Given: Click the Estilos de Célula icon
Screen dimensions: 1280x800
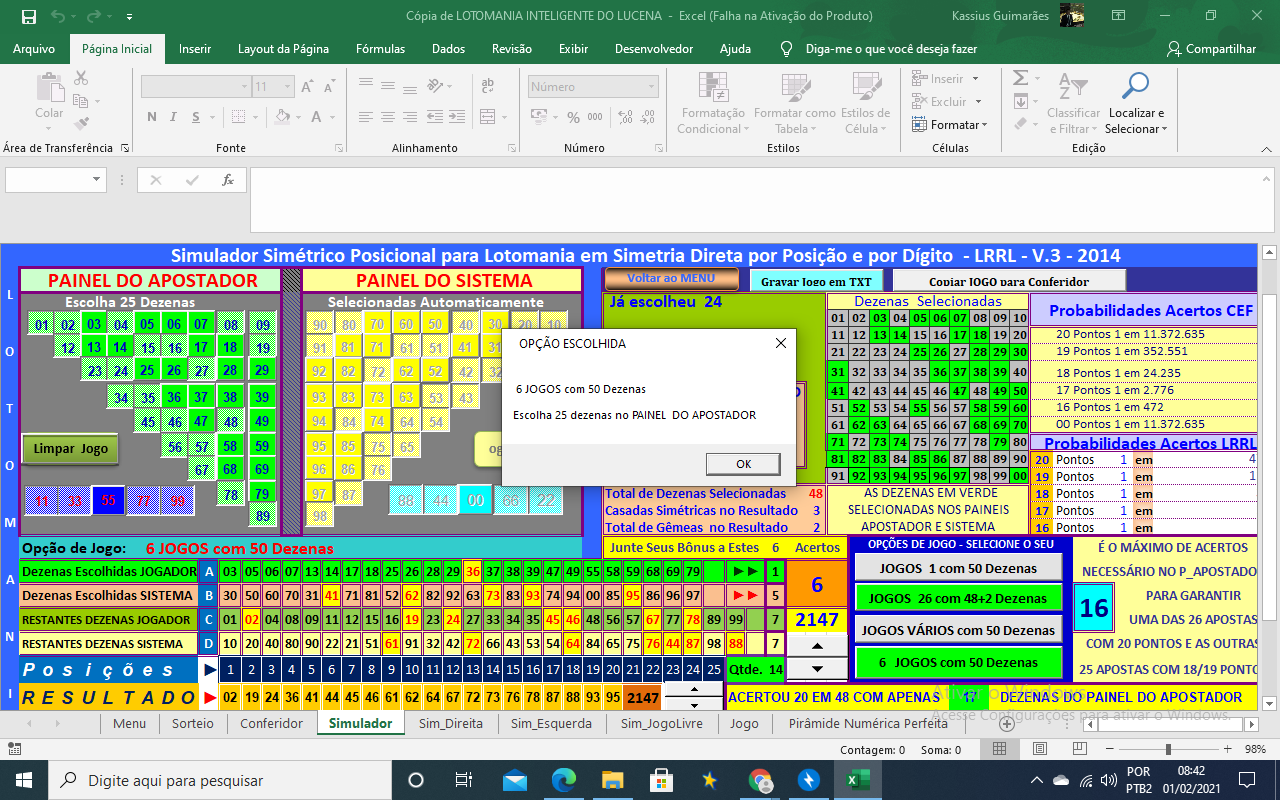Looking at the screenshot, I should point(864,89).
